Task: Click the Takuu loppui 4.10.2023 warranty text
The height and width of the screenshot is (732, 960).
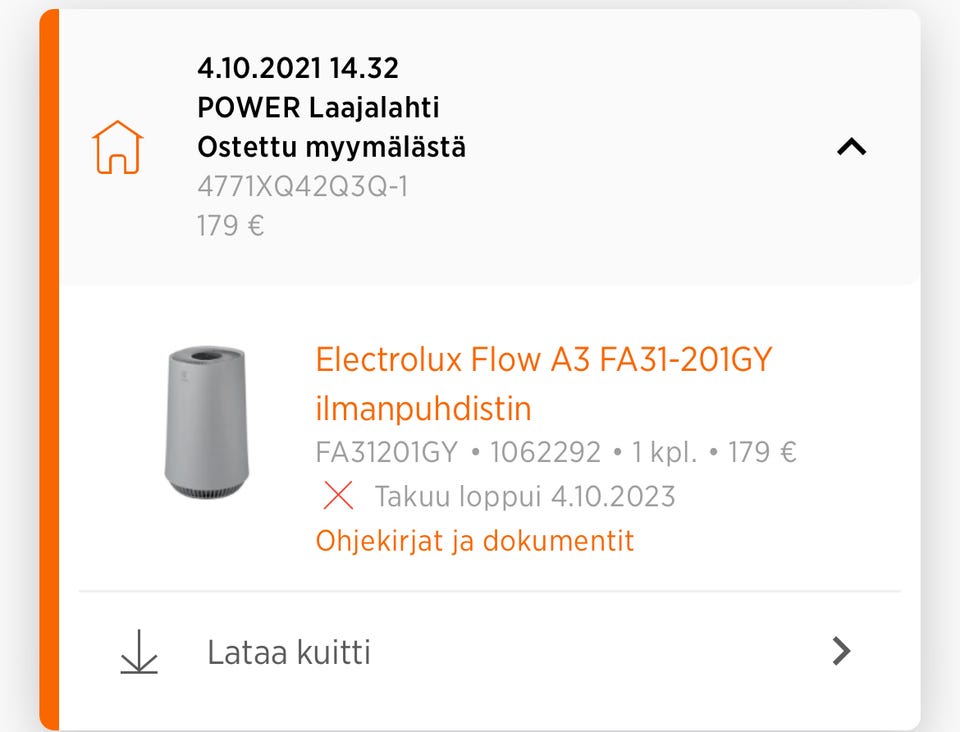Action: coord(525,495)
